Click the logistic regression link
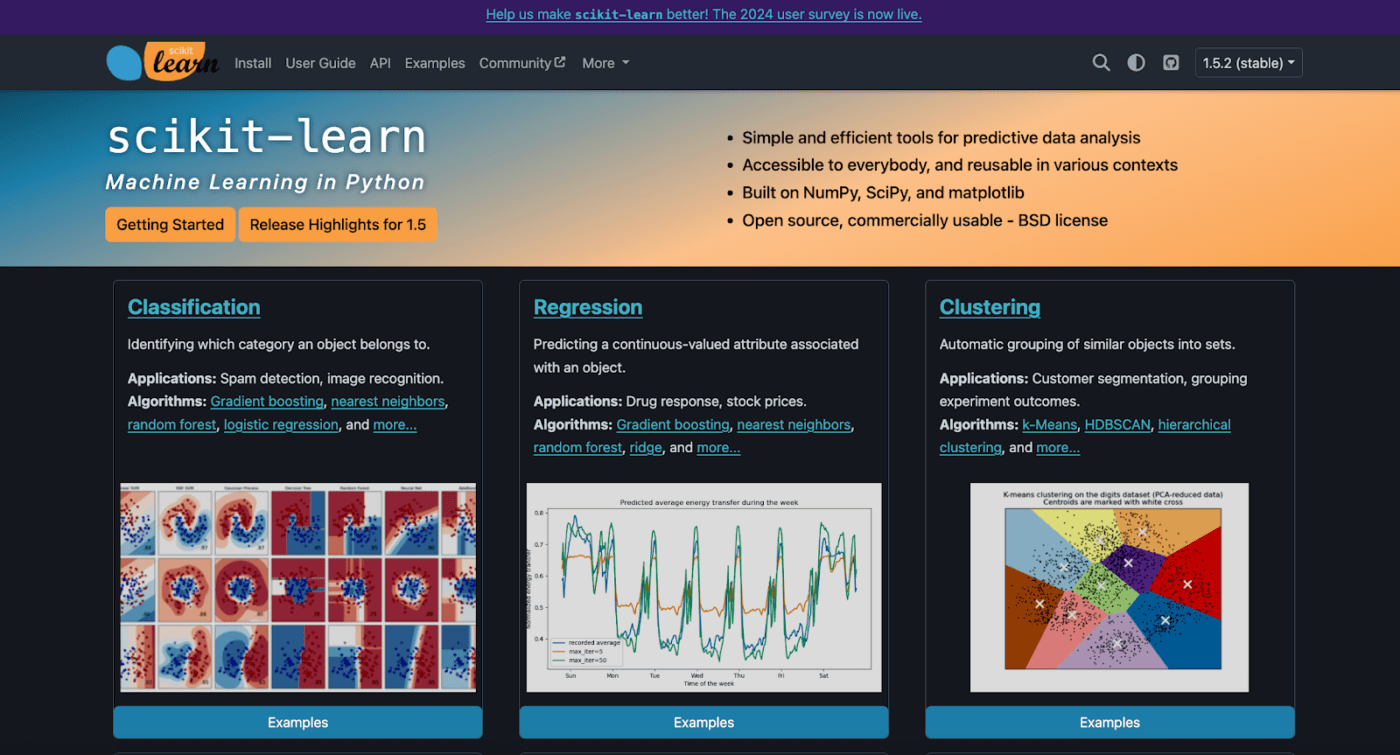Viewport: 1400px width, 755px height. (281, 425)
